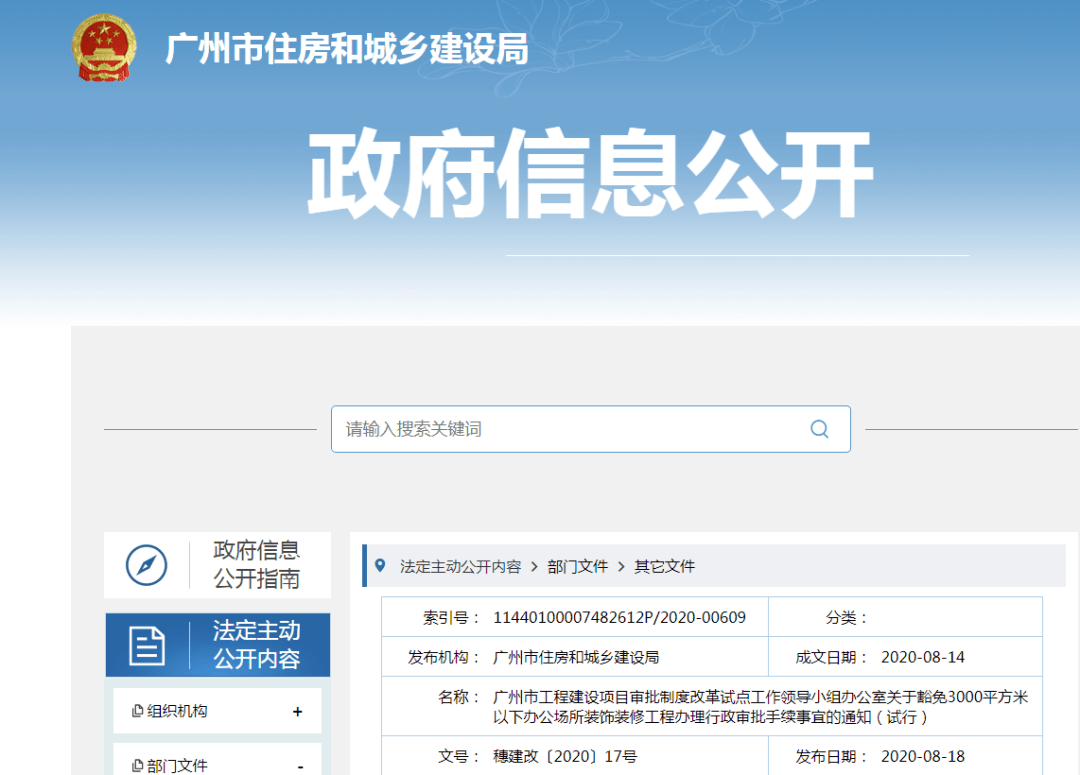Collapse 部门文件 with minus sign
Screen dimensions: 1080x775
[300, 767]
